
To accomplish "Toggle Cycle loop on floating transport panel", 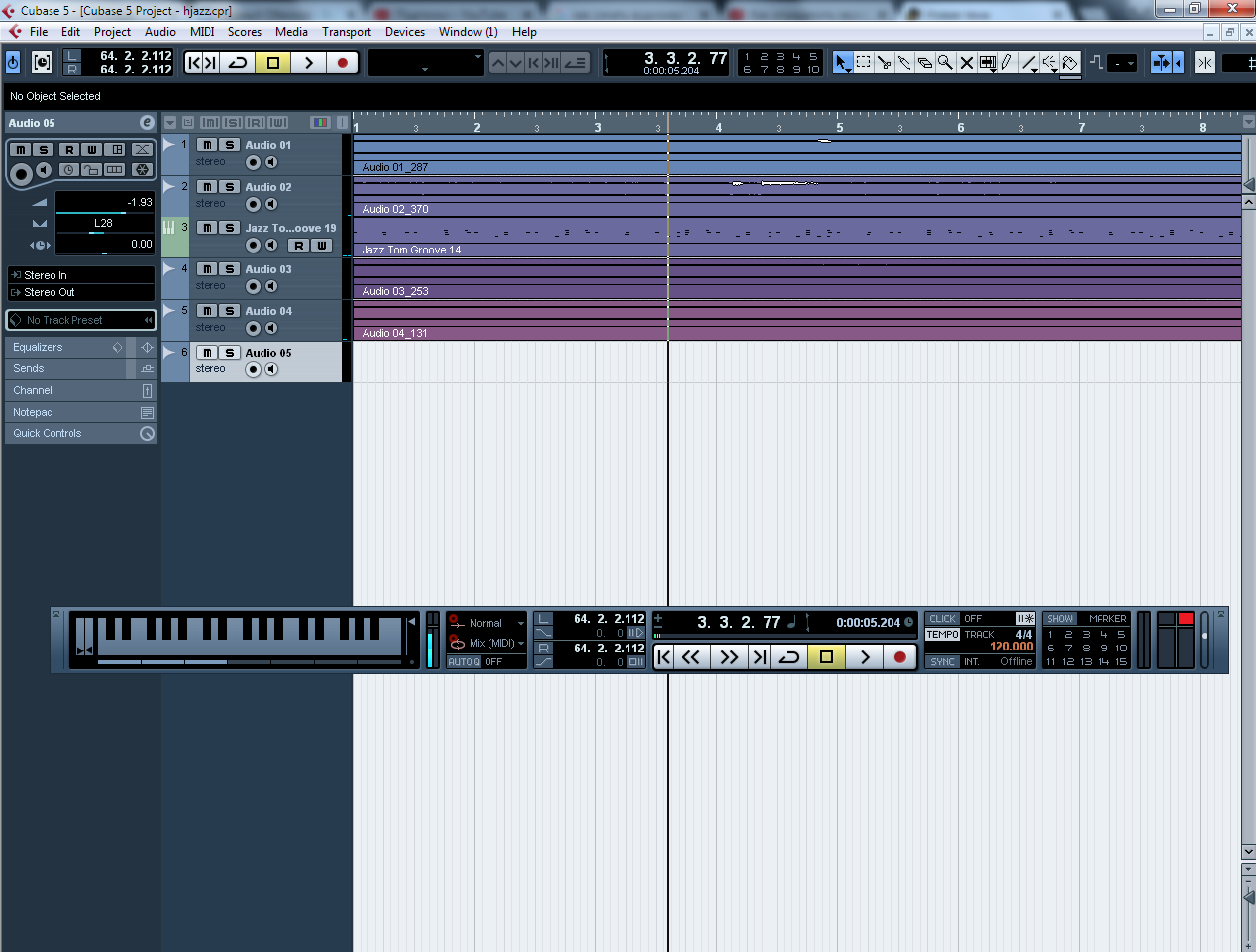I will click(789, 657).
